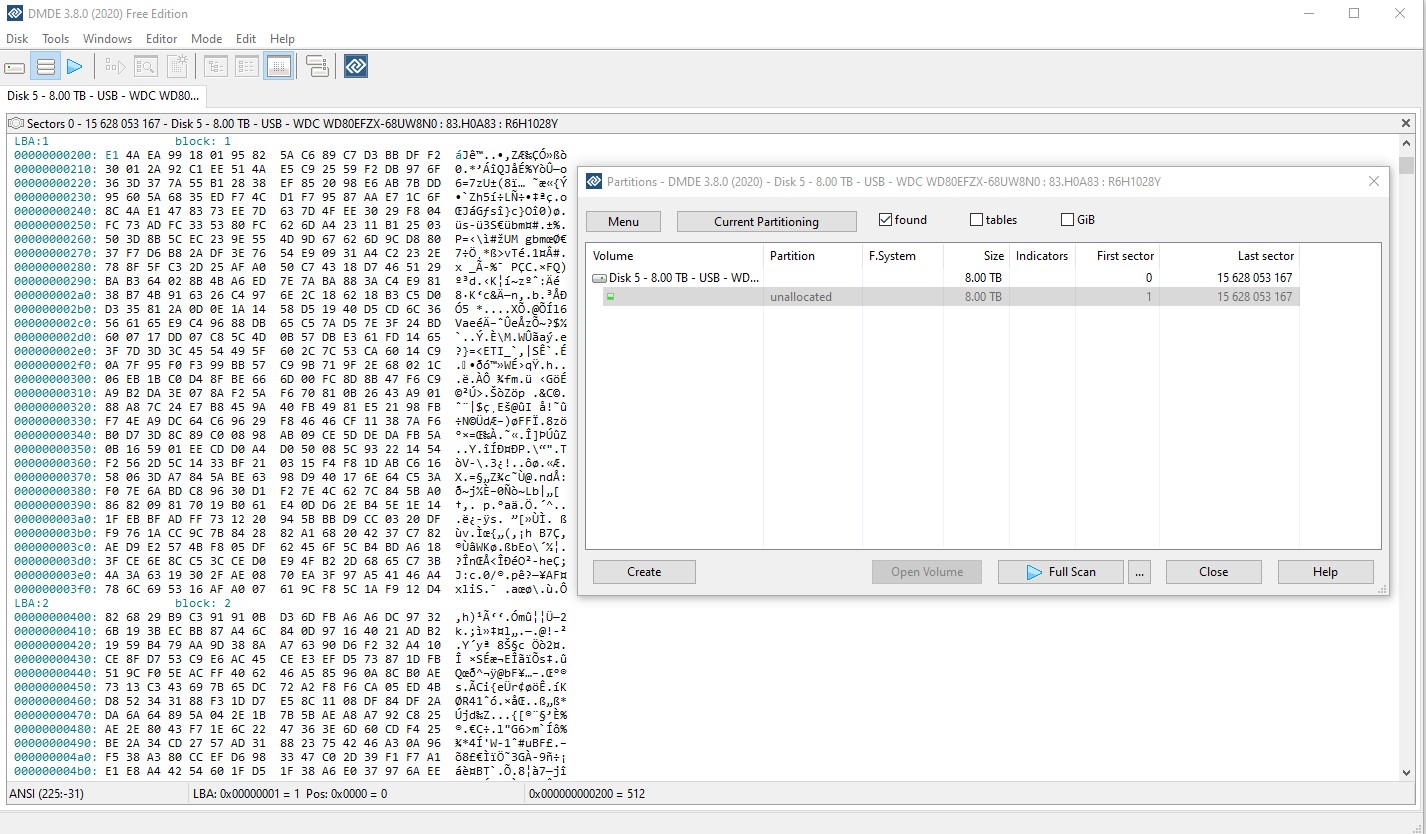The width and height of the screenshot is (1426, 834).
Task: Click the Menu button in Partitions dialog
Action: tap(623, 222)
